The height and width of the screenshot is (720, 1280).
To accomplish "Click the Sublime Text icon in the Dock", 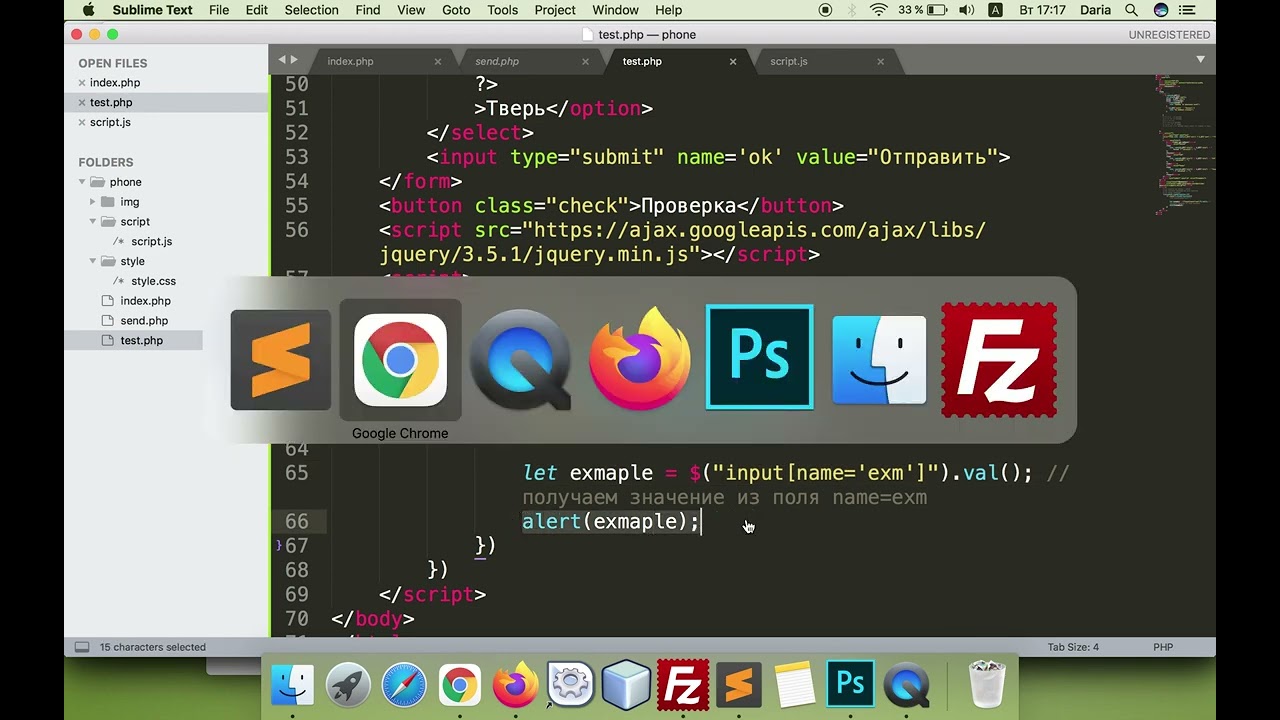I will point(738,686).
